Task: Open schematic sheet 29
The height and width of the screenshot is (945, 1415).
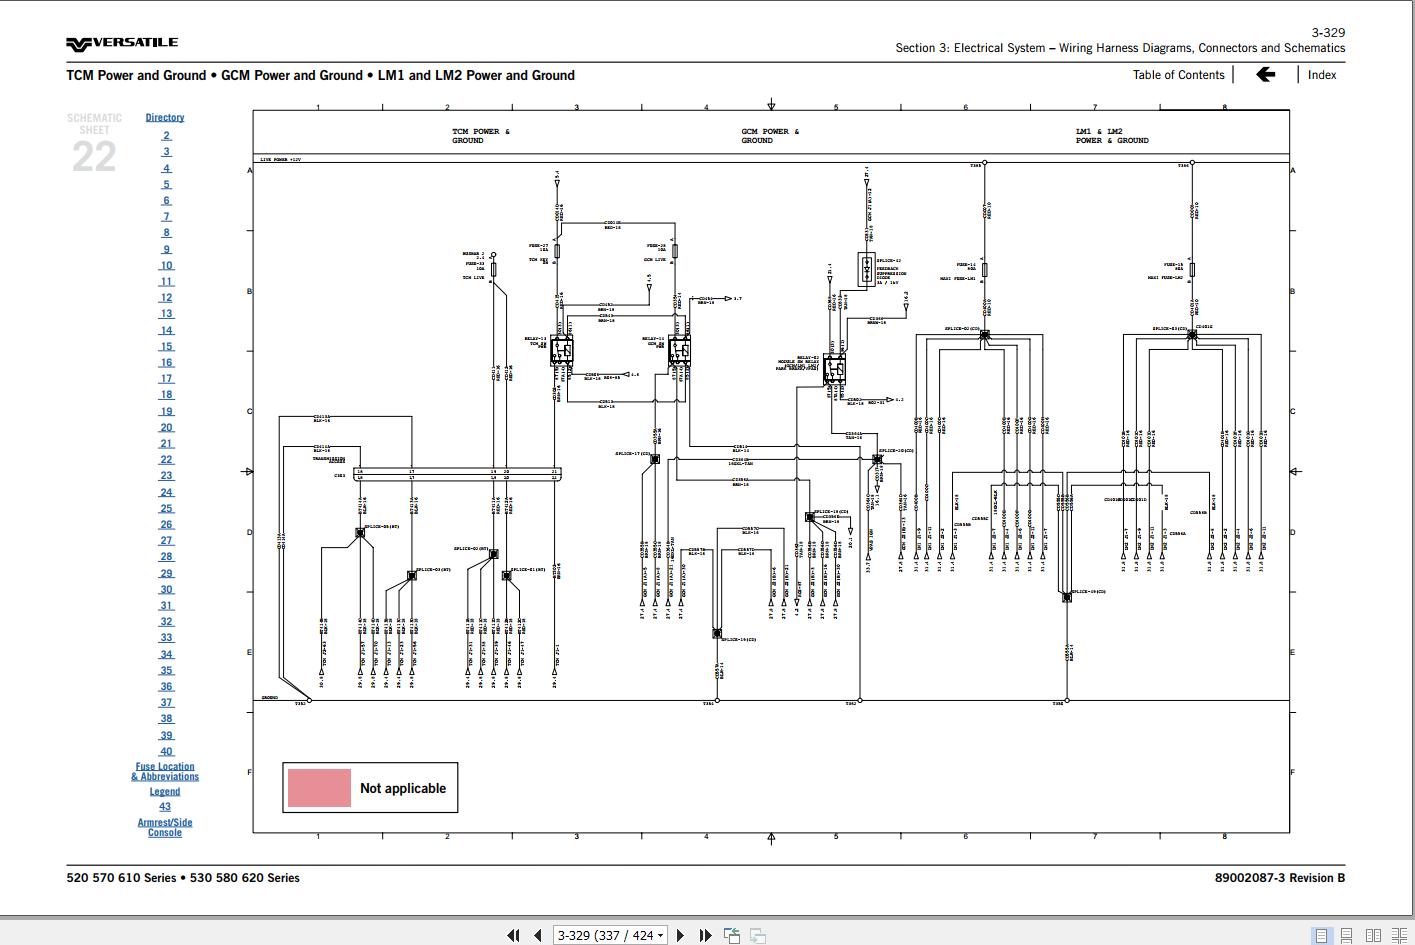Action: pyautogui.click(x=166, y=573)
